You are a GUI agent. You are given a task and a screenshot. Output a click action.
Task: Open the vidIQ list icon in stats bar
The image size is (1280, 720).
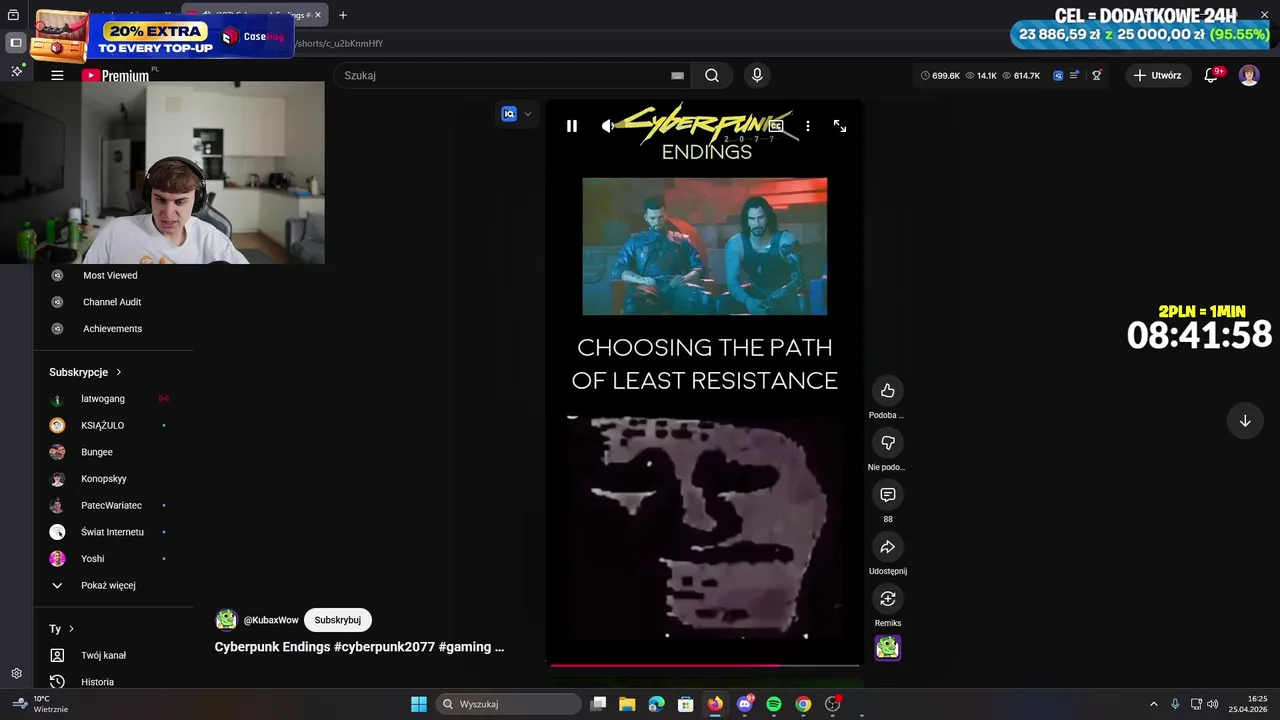coord(1074,75)
